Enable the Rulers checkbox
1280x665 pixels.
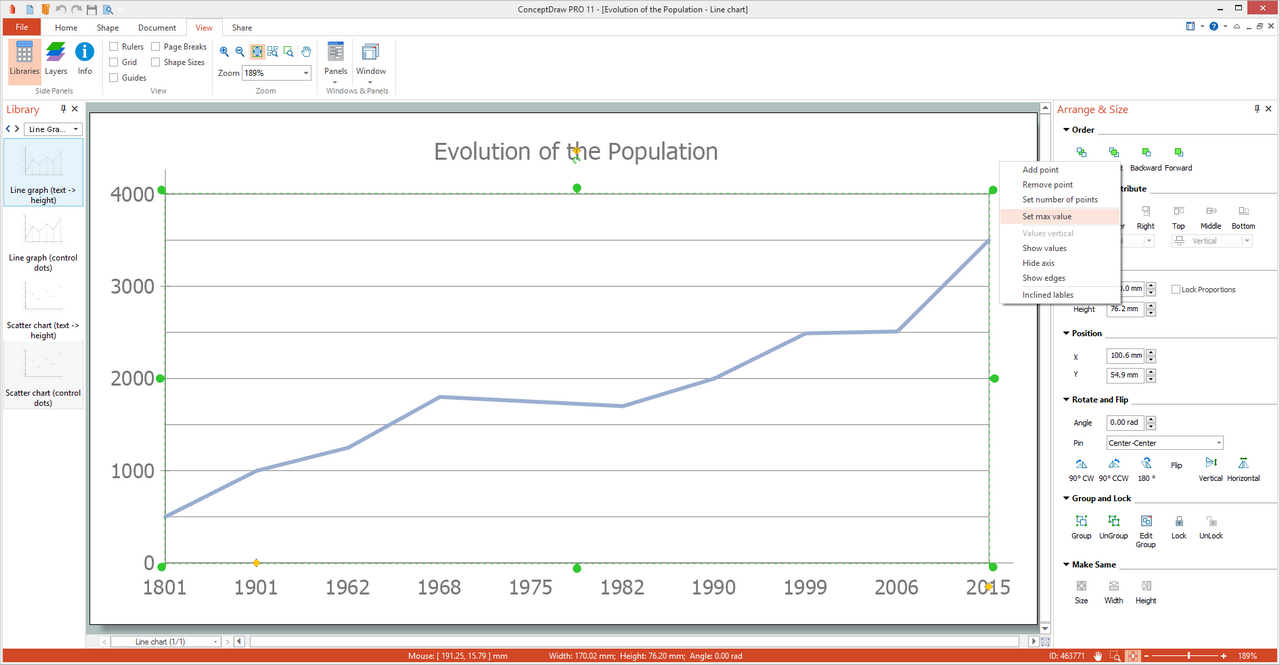pos(114,47)
